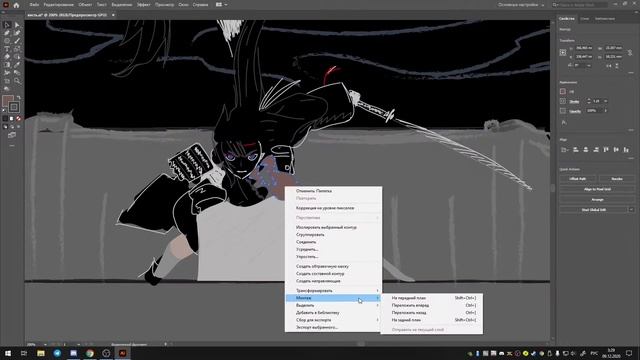Open Chrome from the Windows taskbar
This screenshot has height=360, width=640.
point(90,353)
